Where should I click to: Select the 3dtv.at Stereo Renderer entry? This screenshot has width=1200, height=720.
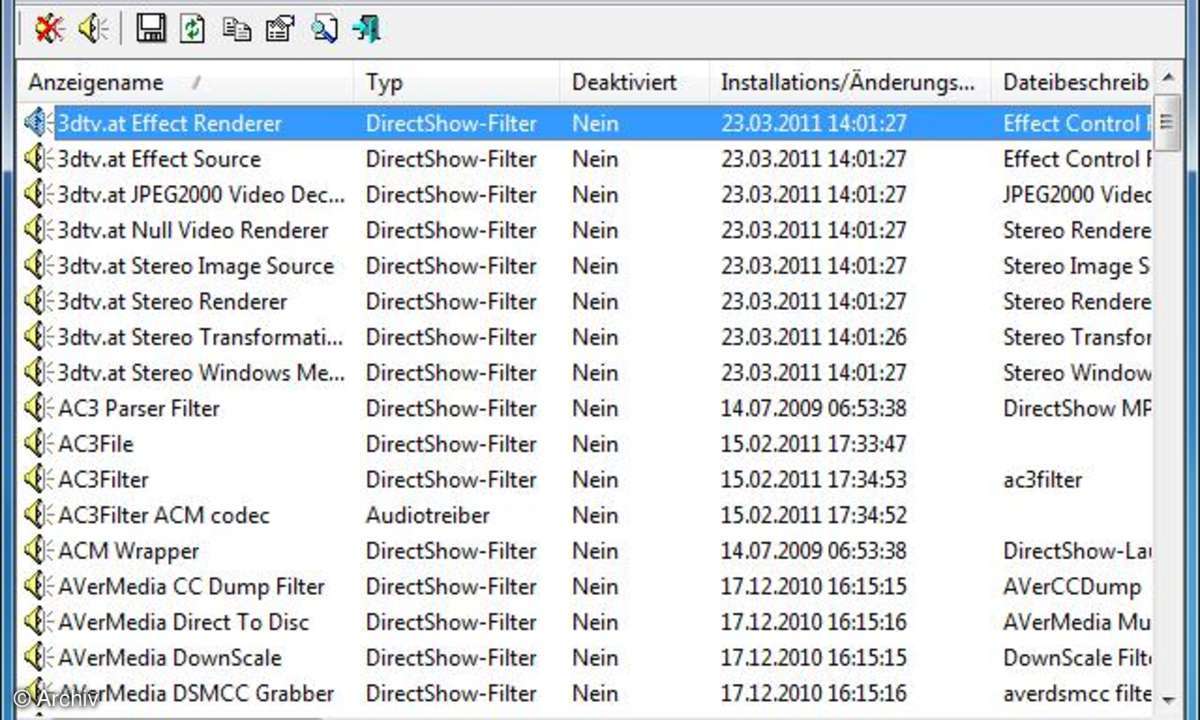tap(172, 301)
